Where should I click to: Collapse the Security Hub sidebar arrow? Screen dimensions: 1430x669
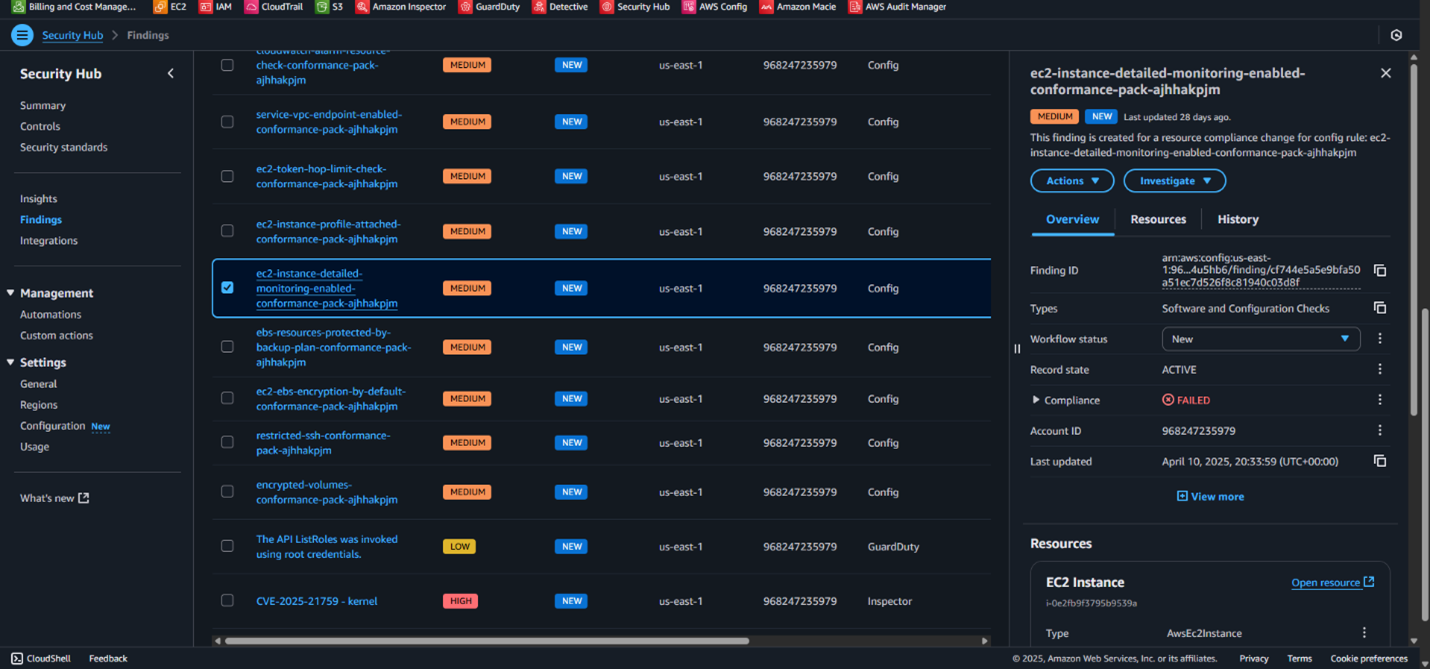[170, 74]
